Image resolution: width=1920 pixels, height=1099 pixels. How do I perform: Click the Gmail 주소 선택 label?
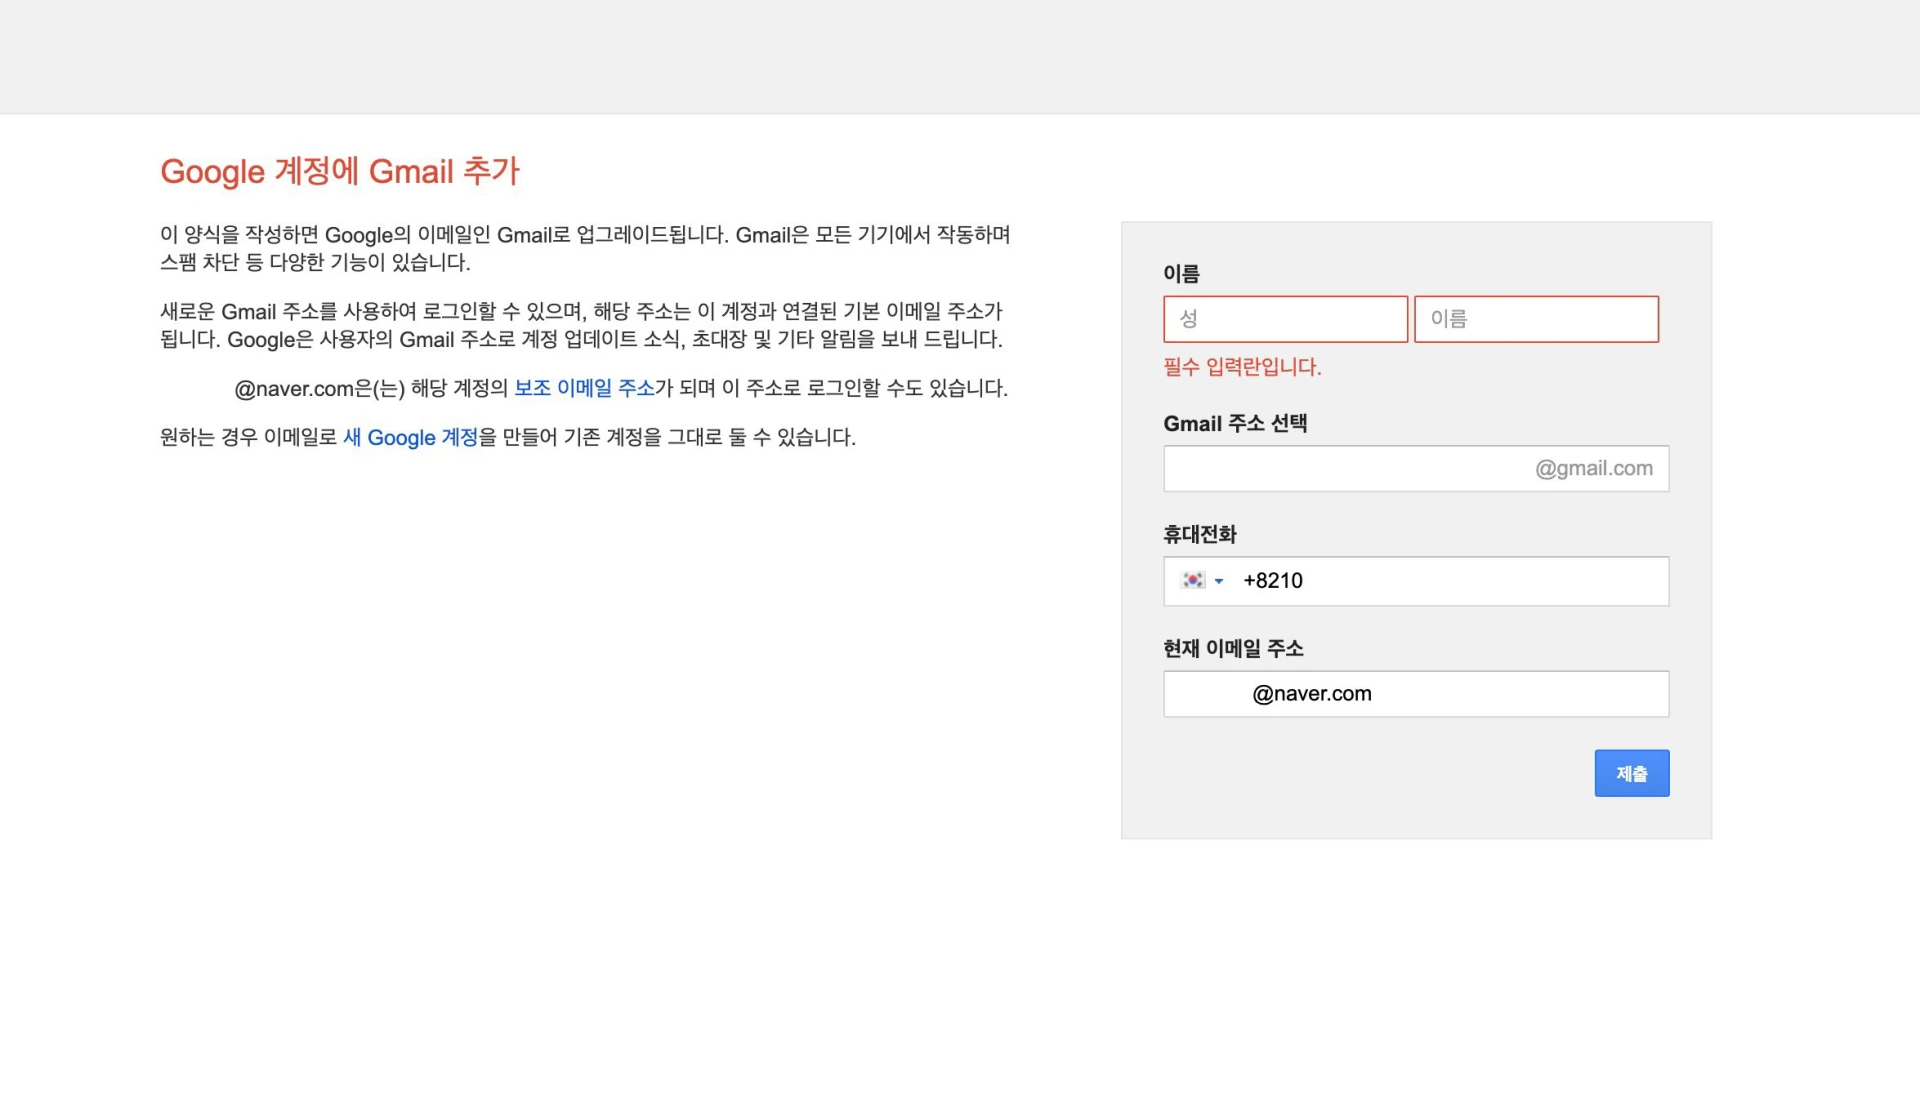click(1235, 423)
